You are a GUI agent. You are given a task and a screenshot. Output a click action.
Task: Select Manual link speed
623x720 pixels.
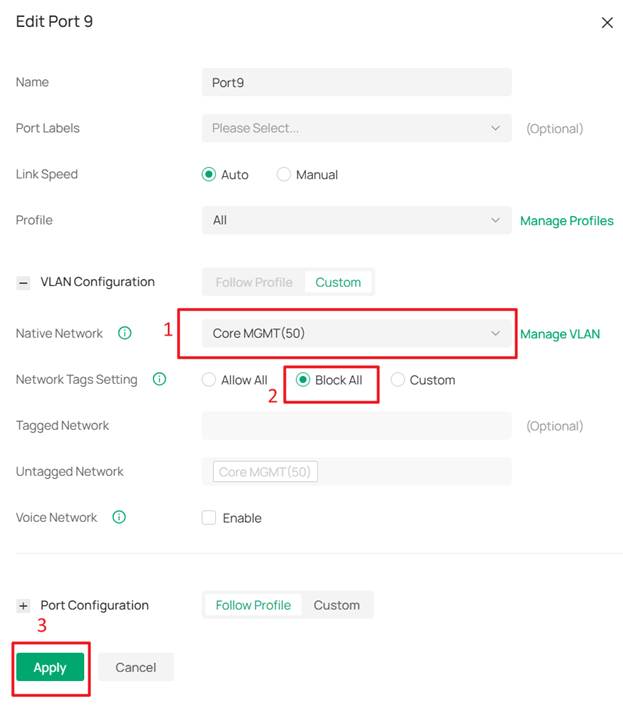283,174
